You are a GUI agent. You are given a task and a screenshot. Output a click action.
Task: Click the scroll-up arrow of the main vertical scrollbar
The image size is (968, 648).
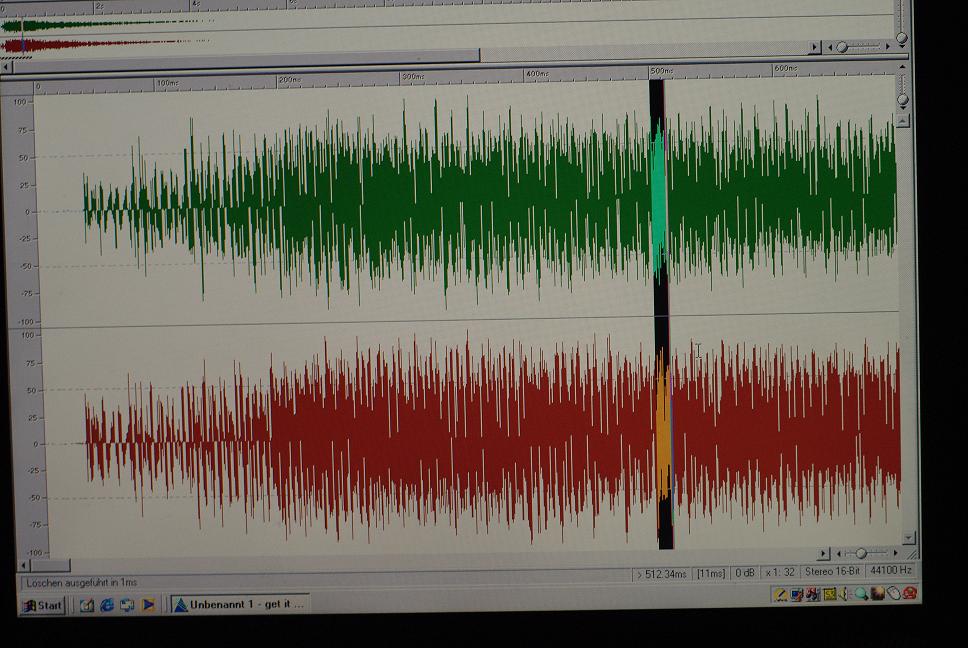pyautogui.click(x=903, y=121)
